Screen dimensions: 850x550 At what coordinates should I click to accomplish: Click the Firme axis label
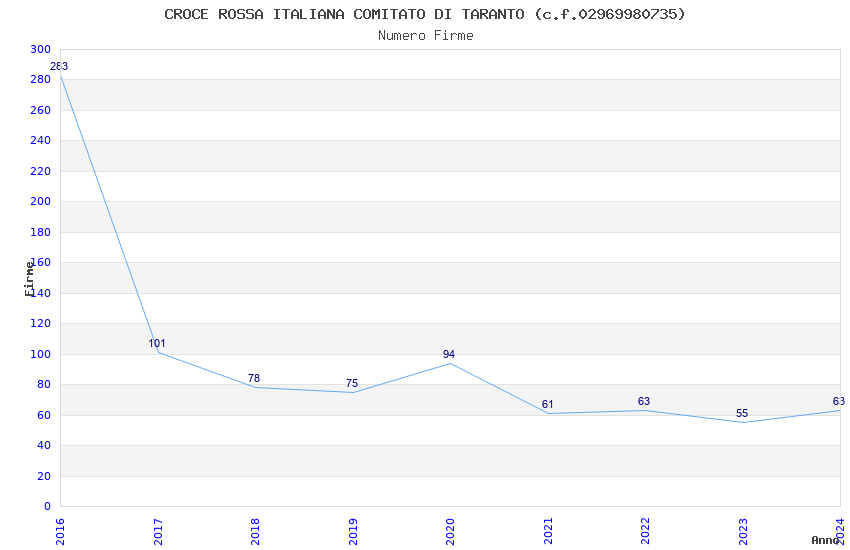30,279
